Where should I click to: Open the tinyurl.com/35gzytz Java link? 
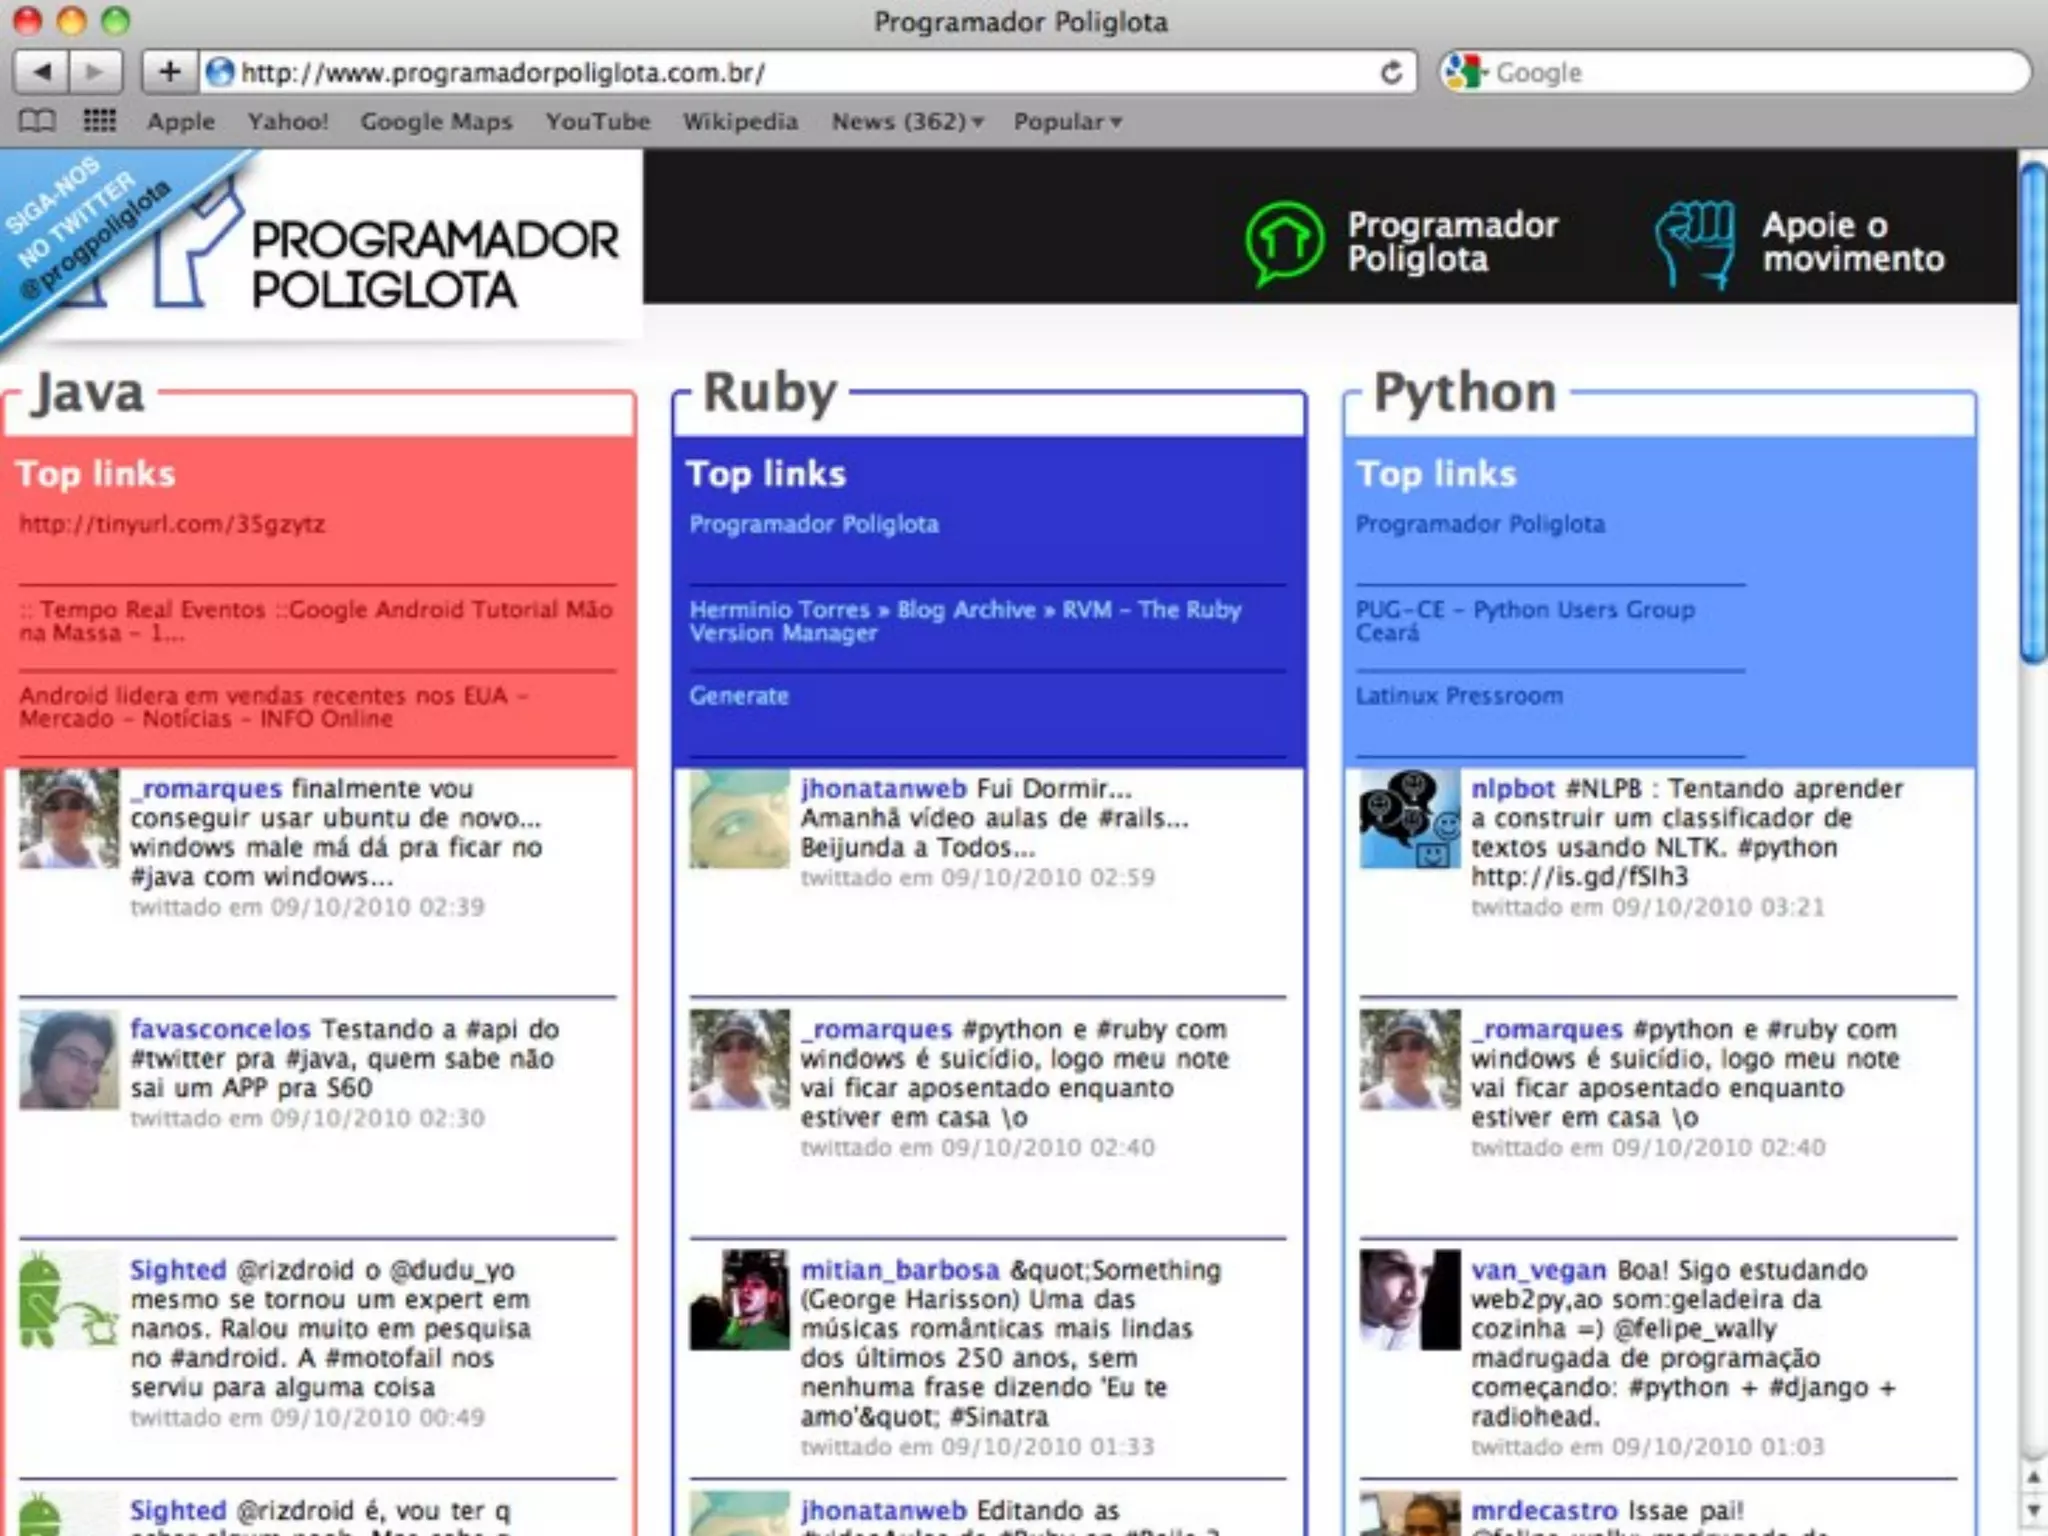[172, 524]
